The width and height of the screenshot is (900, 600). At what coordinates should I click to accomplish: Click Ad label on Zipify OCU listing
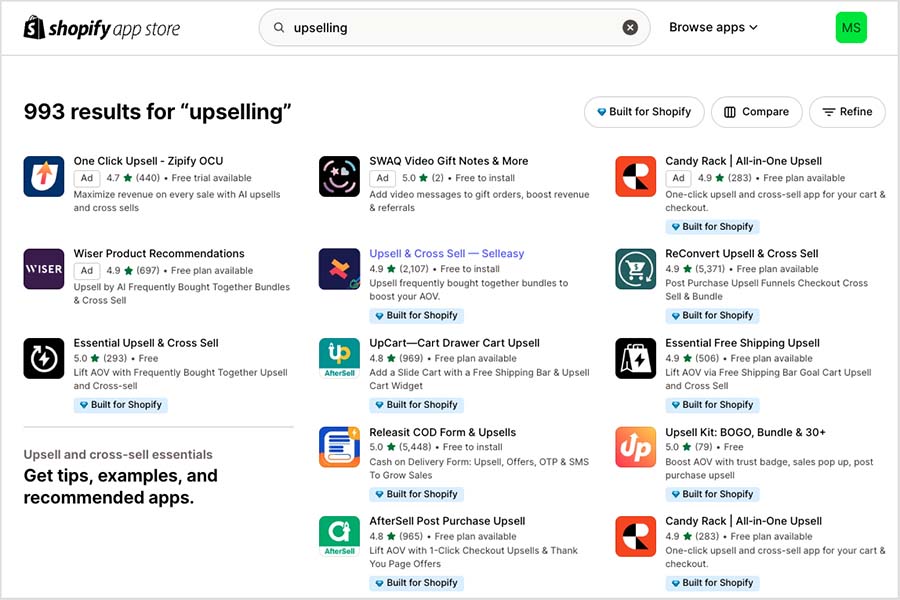87,179
